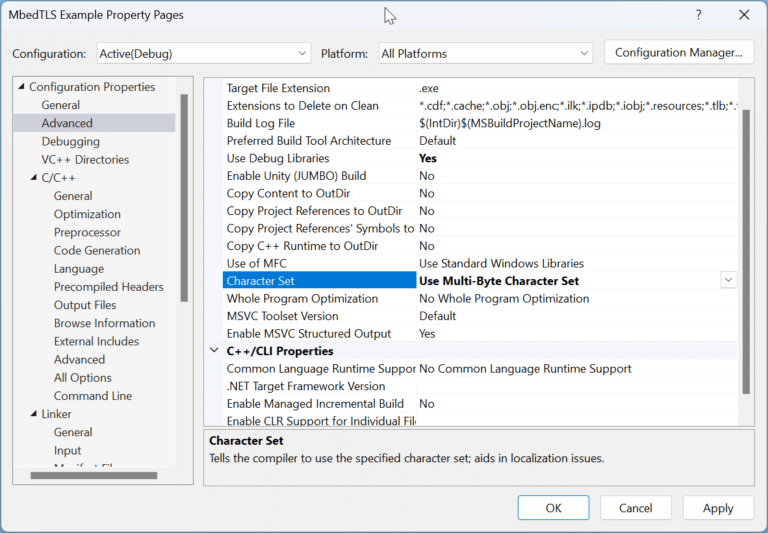This screenshot has height=533, width=768.
Task: Click 'Use Standard Windows Libraries' value
Action: [x=501, y=264]
